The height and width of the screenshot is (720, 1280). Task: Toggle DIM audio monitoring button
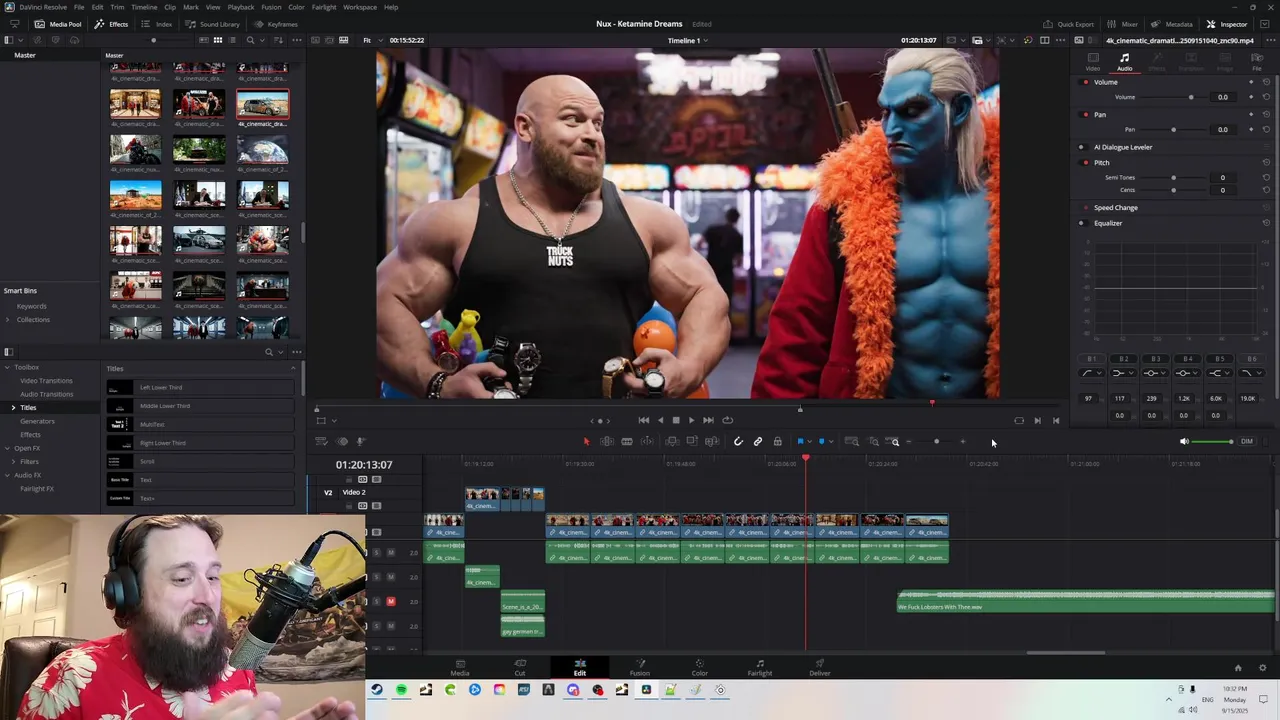click(1247, 441)
